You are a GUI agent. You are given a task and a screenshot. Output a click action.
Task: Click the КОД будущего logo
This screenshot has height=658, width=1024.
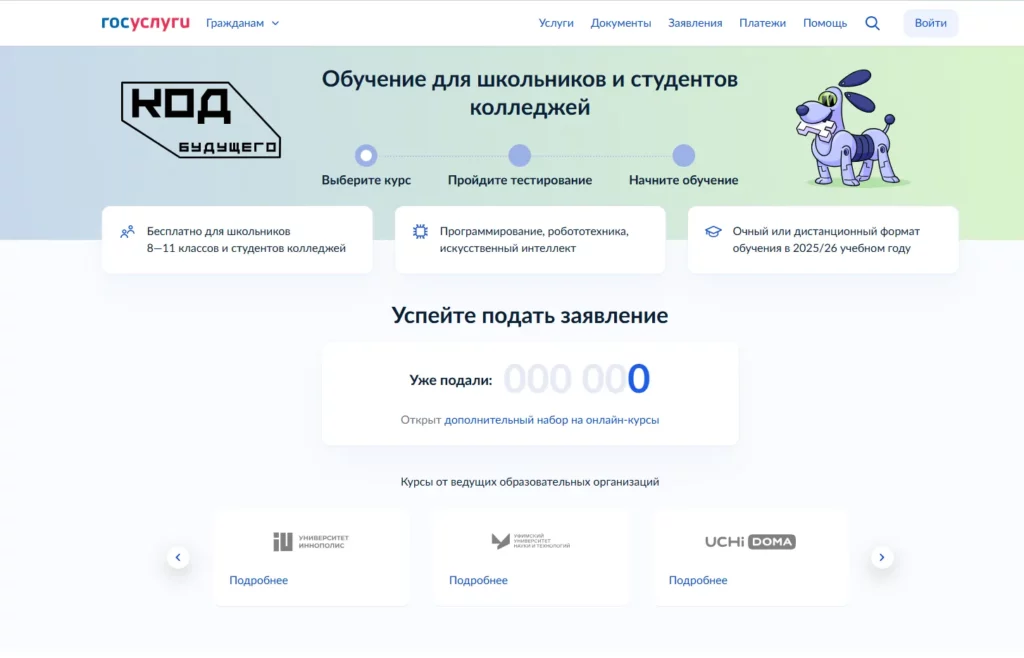tap(199, 118)
